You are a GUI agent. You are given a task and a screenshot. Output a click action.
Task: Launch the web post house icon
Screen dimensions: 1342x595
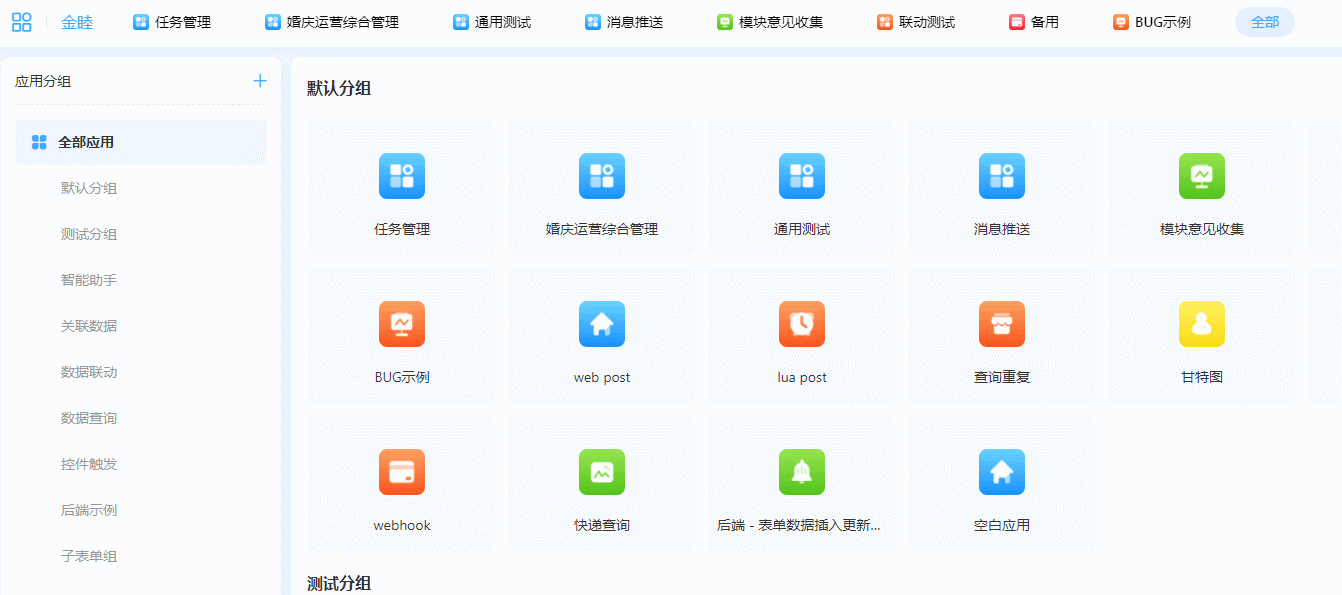pyautogui.click(x=602, y=324)
